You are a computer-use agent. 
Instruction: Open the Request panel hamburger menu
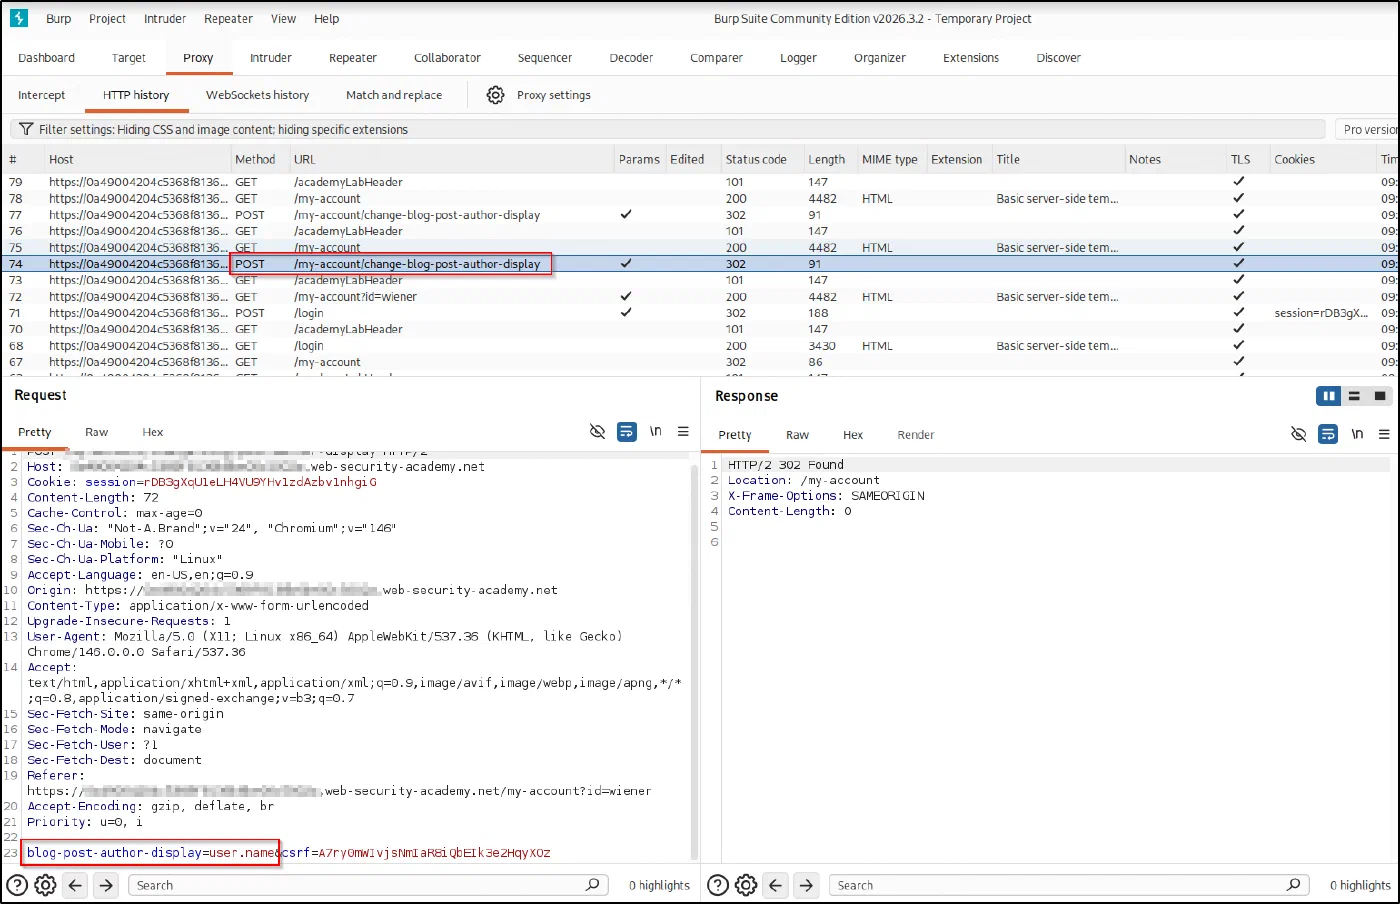(x=683, y=432)
